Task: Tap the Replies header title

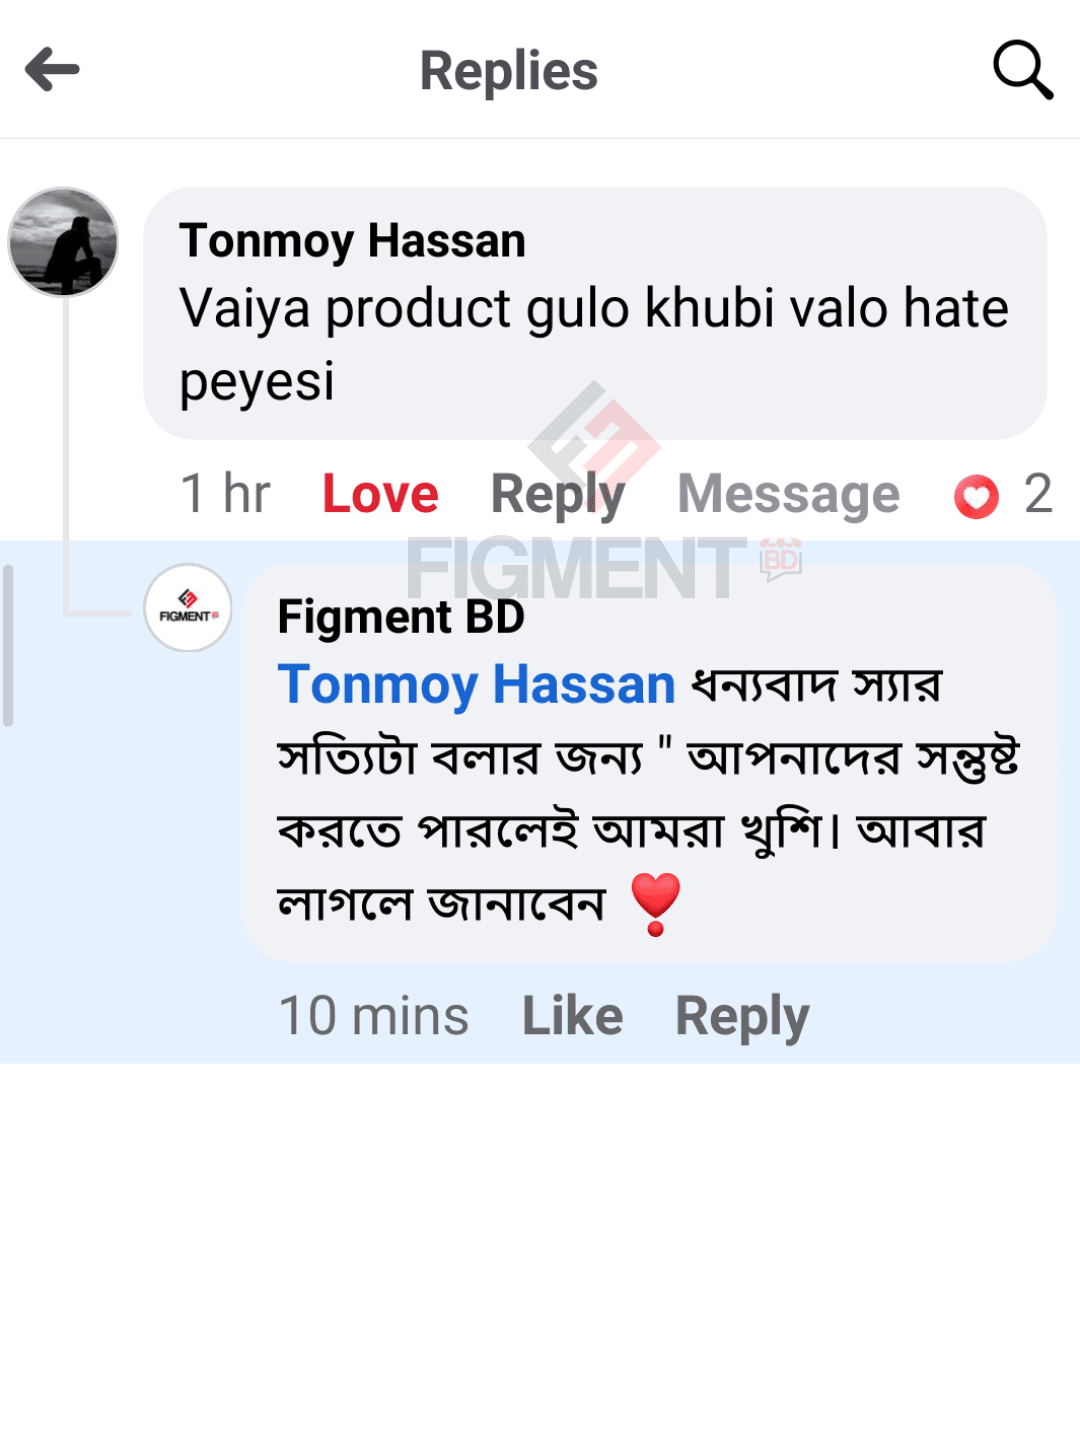Action: click(508, 71)
